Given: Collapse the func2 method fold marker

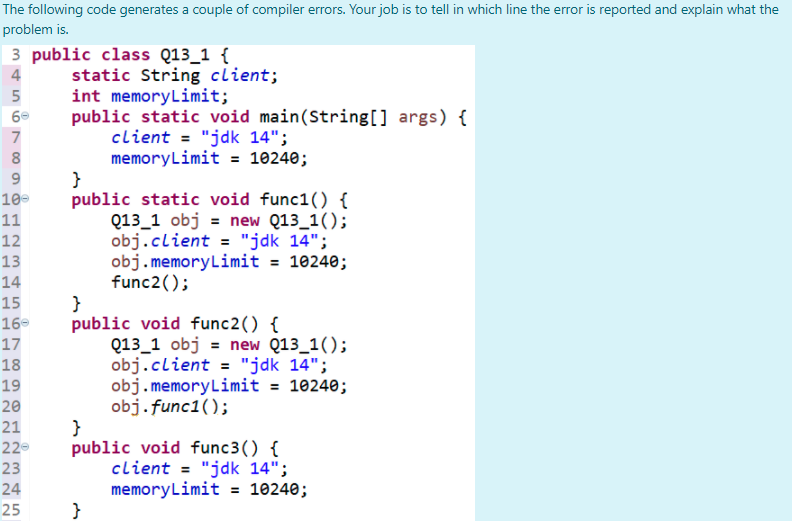Looking at the screenshot, I should click(x=25, y=323).
